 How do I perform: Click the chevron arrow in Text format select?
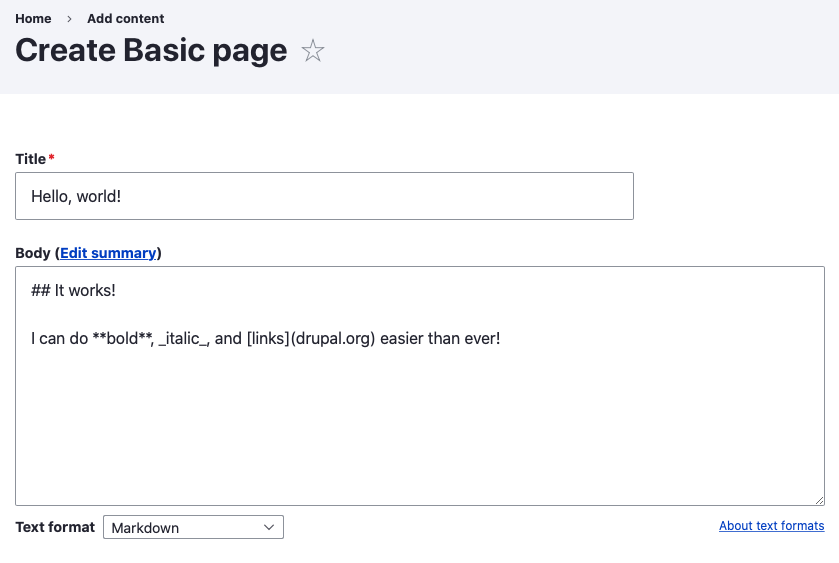(x=269, y=527)
